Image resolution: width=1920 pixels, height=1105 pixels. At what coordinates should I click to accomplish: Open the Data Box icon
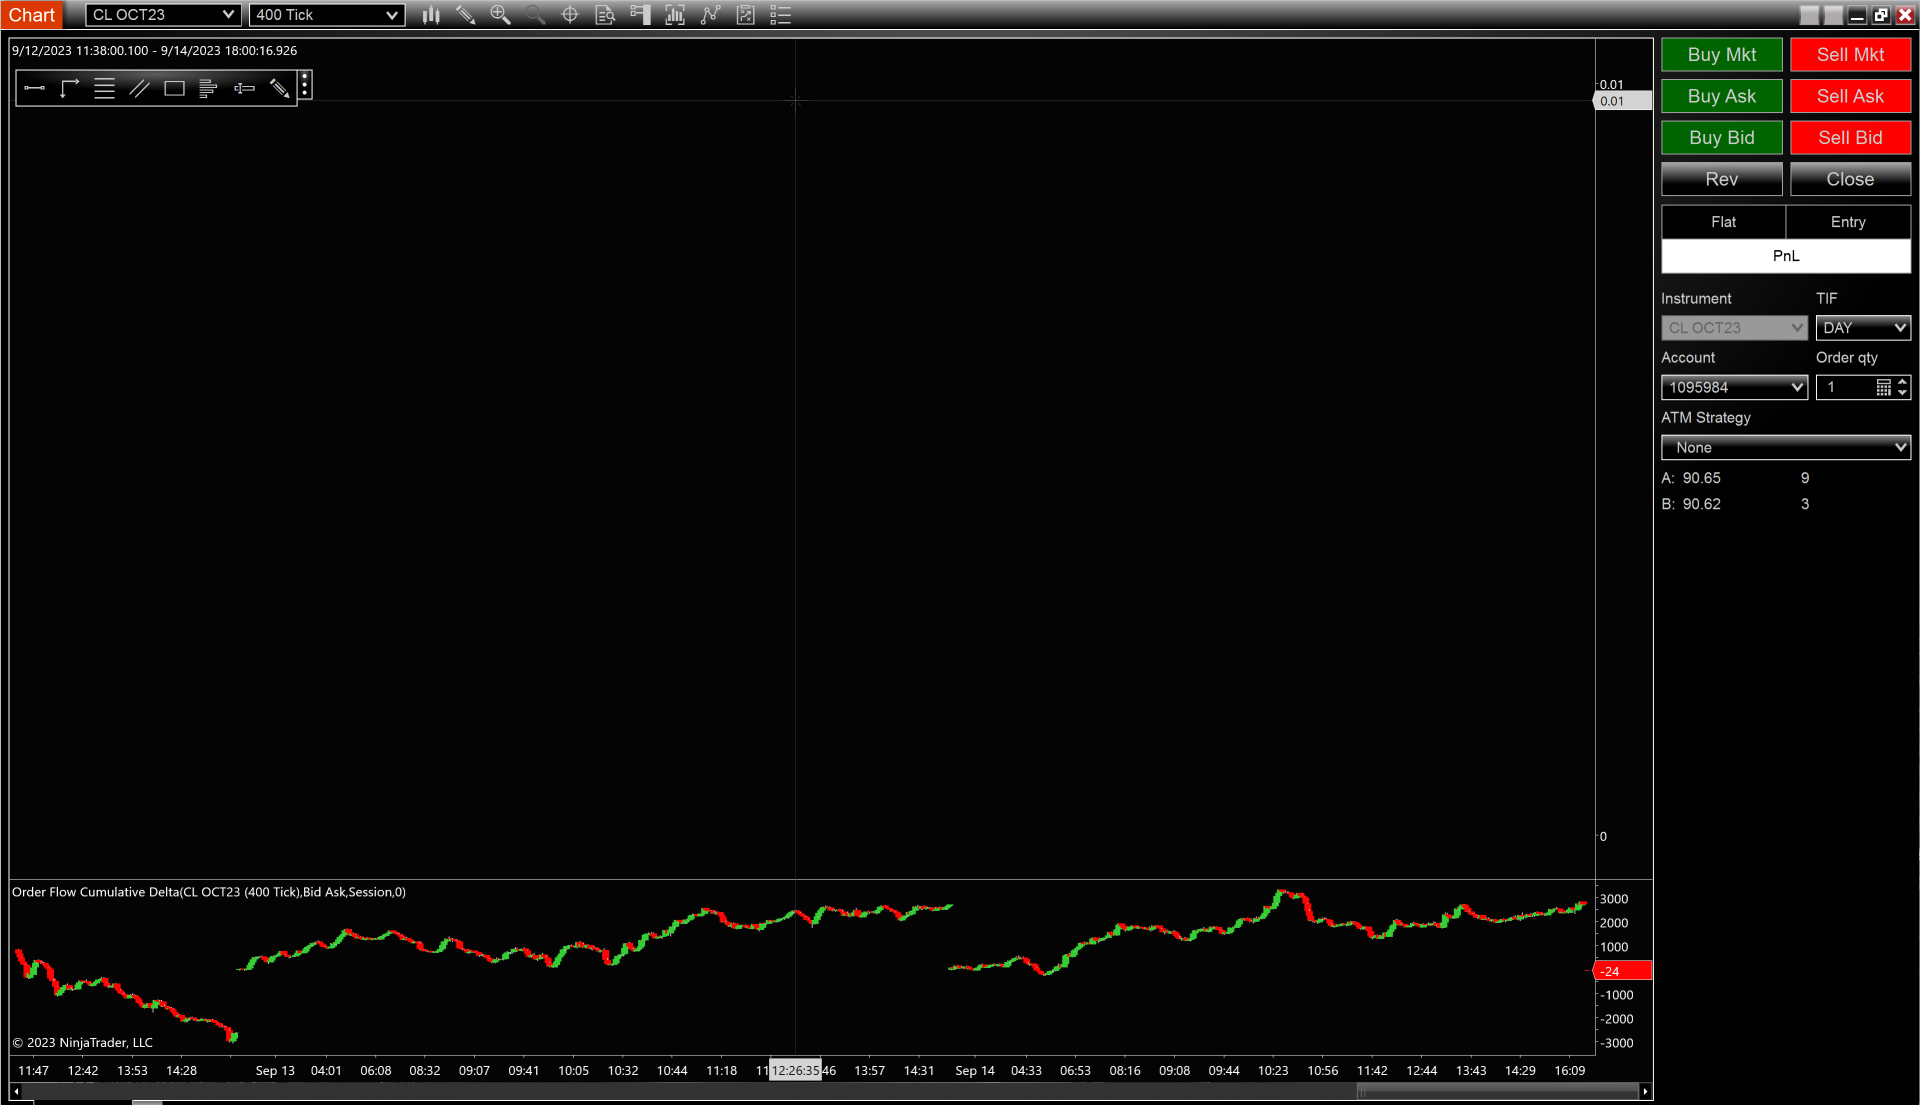point(605,15)
